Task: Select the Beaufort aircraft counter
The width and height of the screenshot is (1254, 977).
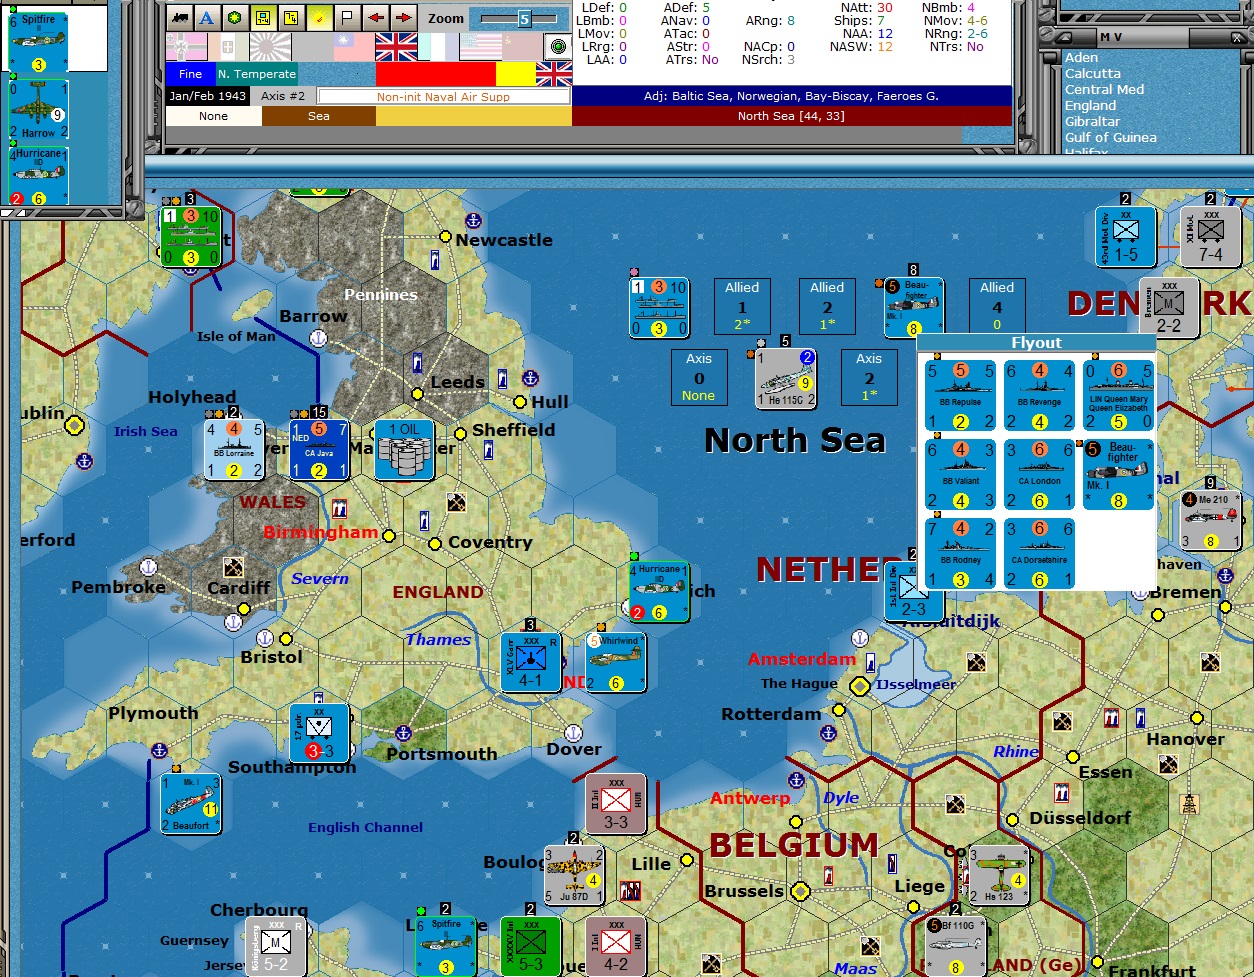Action: 191,803
